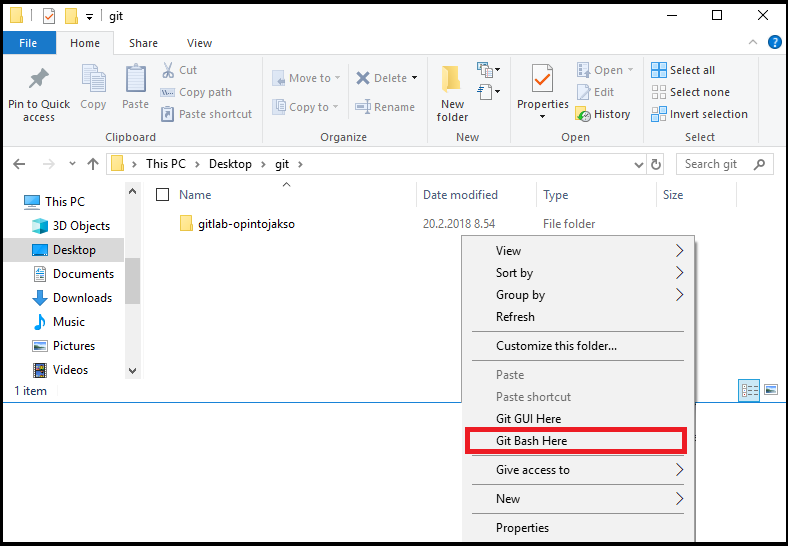Viewport: 788px width, 546px height.
Task: Click the Up arrow navigation icon
Action: [x=93, y=164]
